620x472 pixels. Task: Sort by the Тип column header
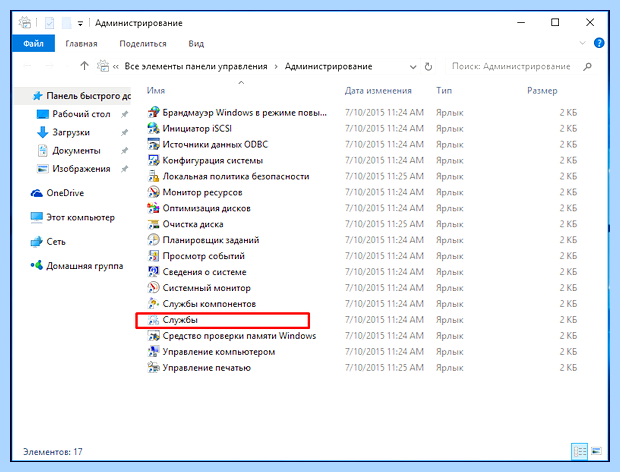coord(444,91)
